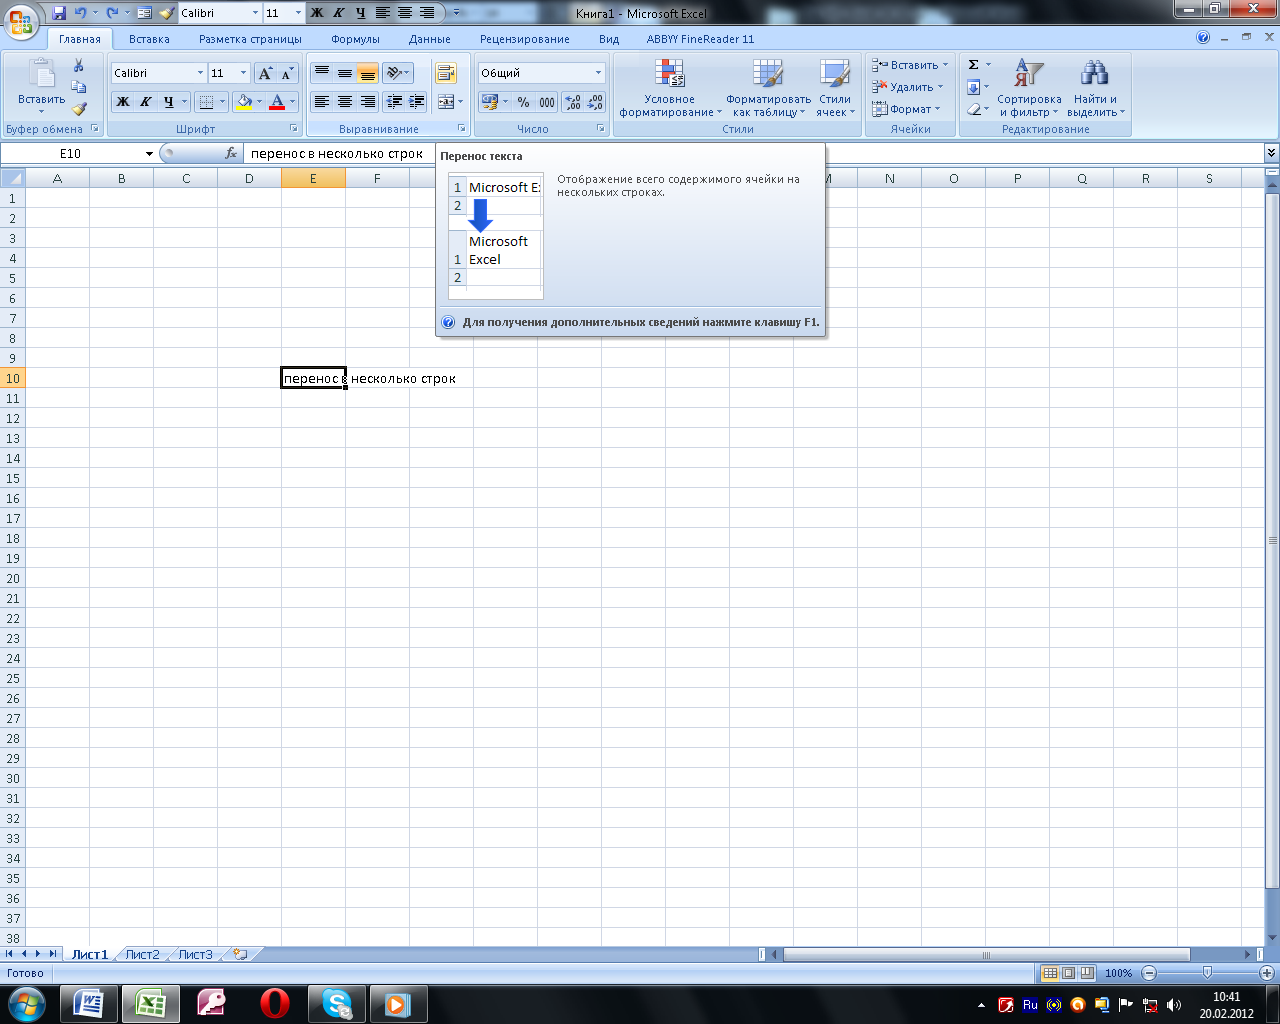Decrease font size with the small A icon
This screenshot has width=1280, height=1024.
(x=287, y=73)
